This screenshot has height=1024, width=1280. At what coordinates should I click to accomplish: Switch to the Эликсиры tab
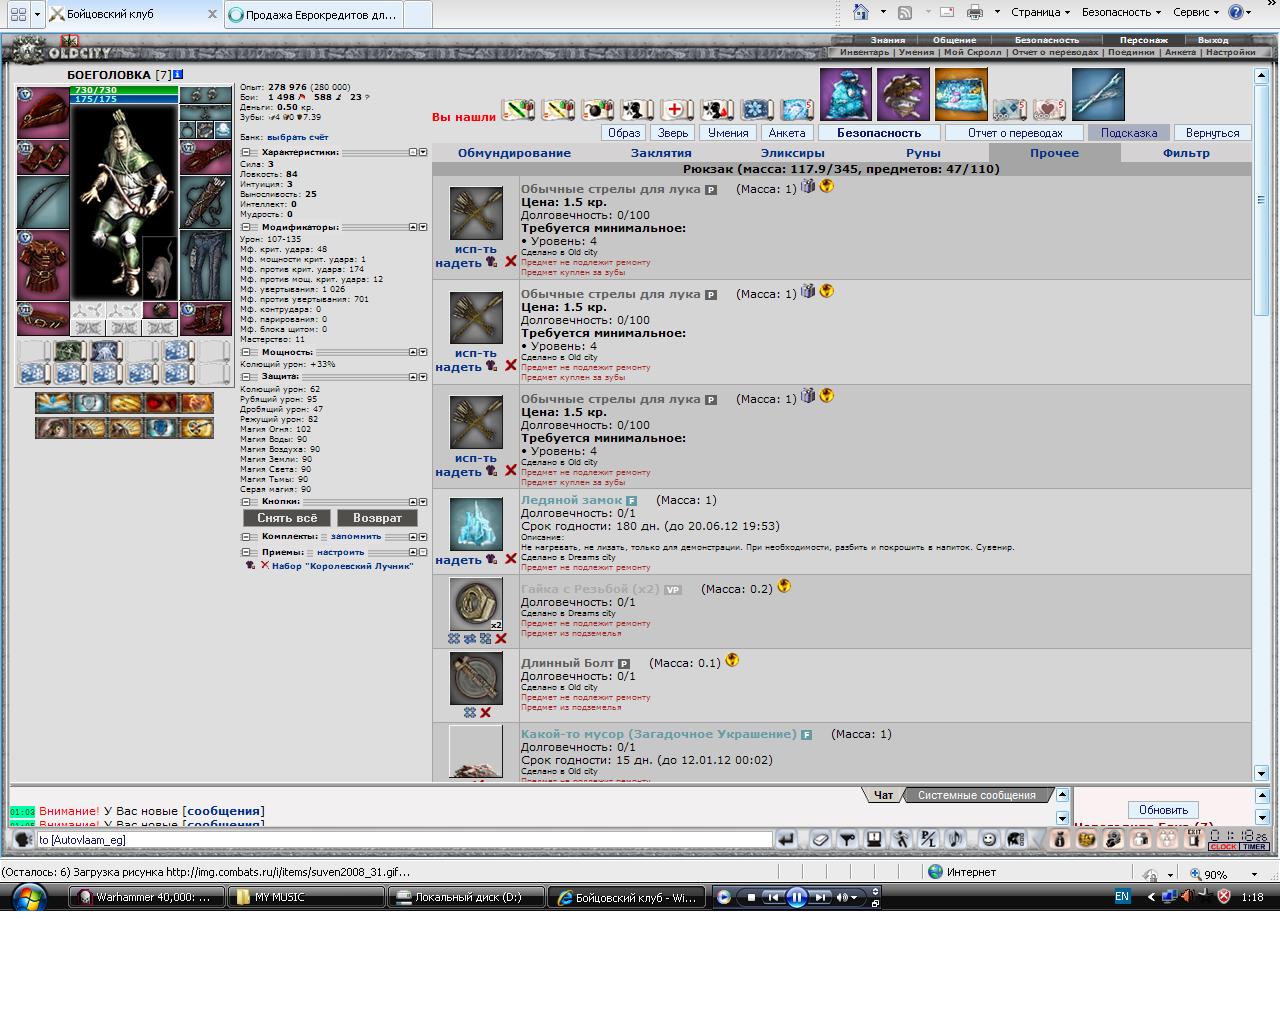tap(792, 153)
